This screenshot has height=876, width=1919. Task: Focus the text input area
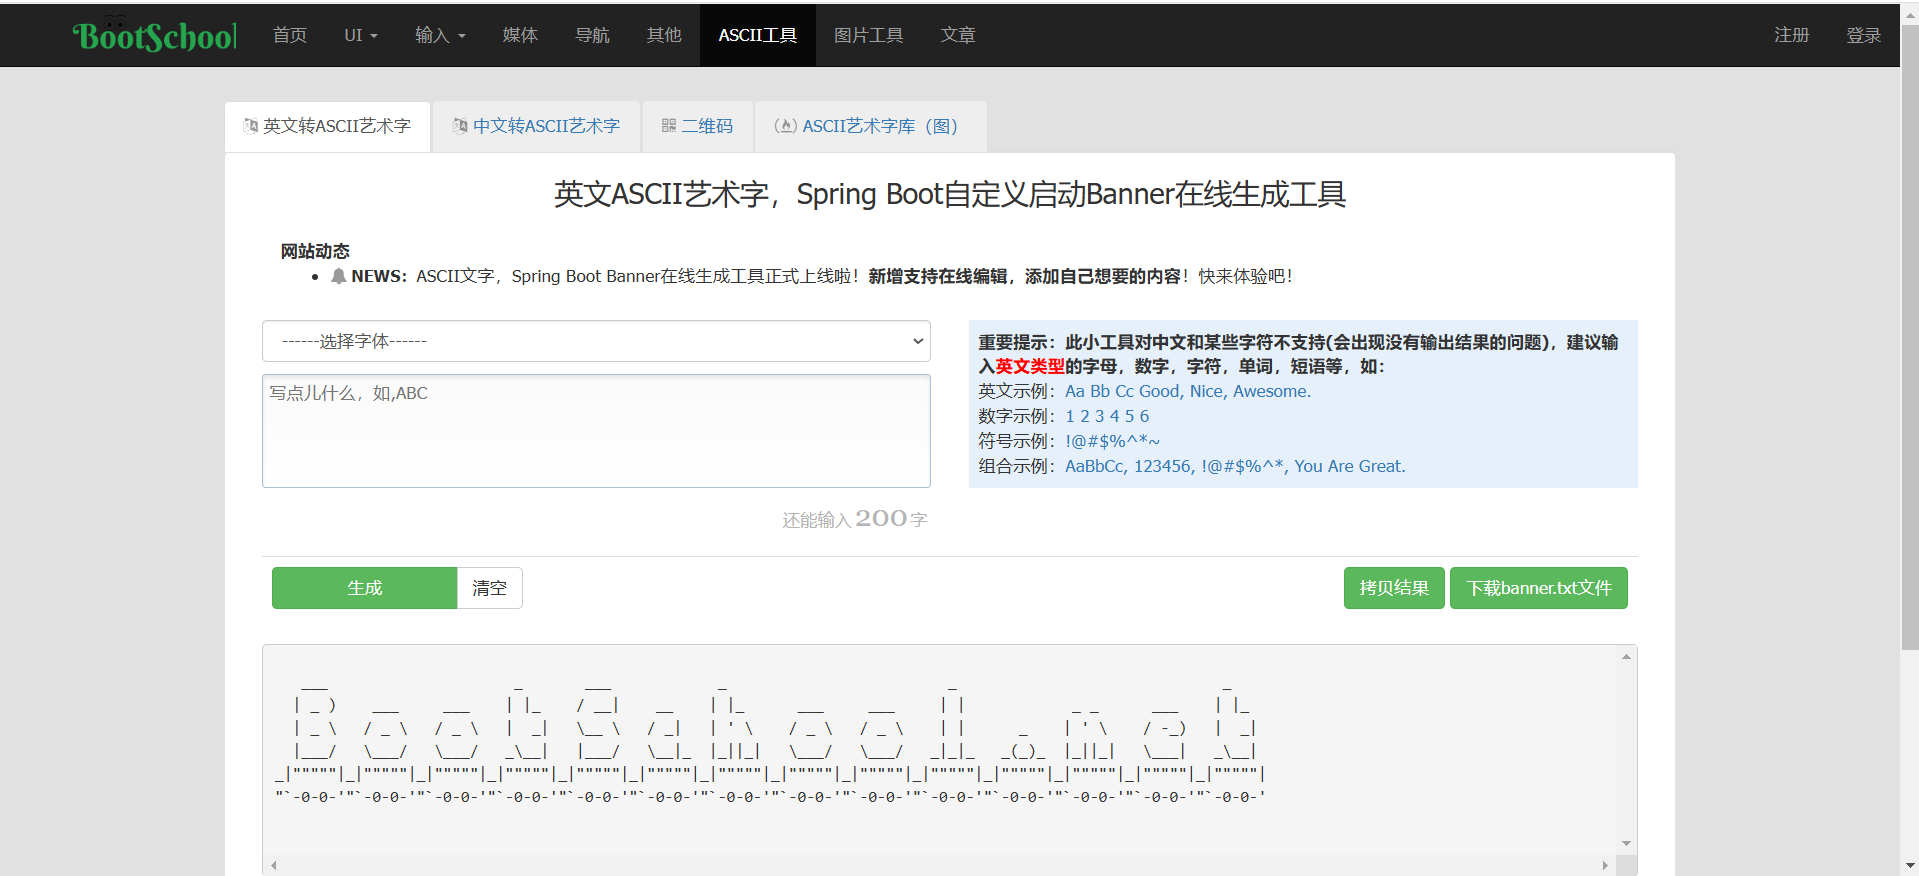point(596,431)
